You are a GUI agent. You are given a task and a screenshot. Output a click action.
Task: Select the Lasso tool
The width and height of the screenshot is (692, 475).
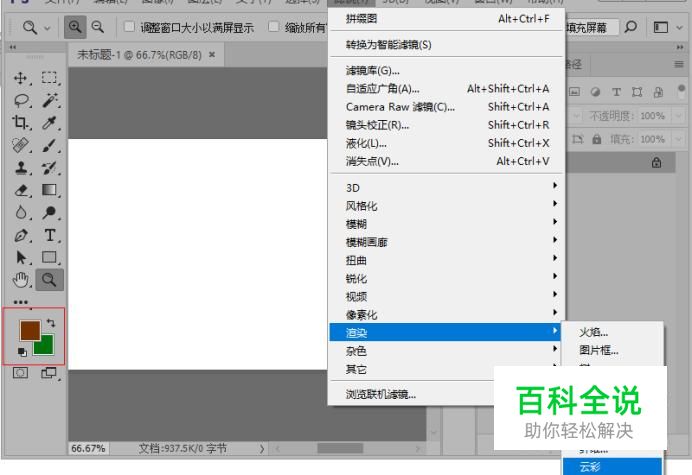(x=21, y=101)
